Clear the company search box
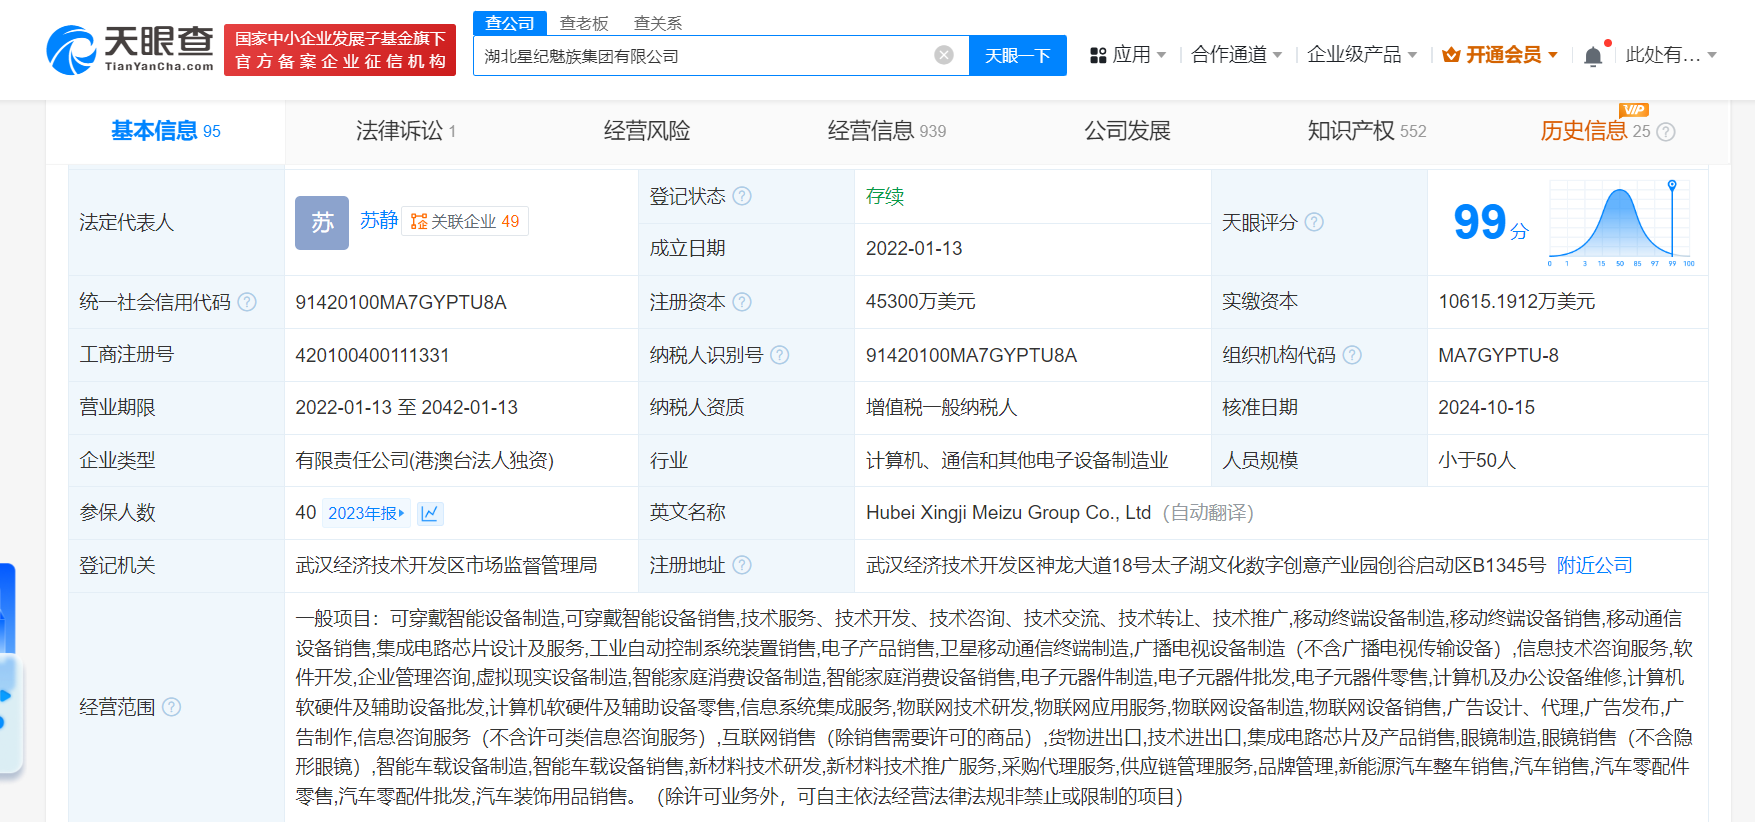 pos(944,55)
